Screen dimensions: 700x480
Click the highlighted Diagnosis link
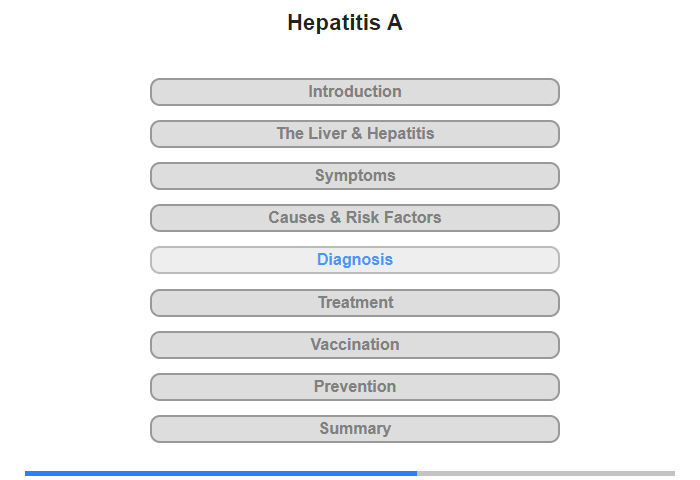[354, 260]
